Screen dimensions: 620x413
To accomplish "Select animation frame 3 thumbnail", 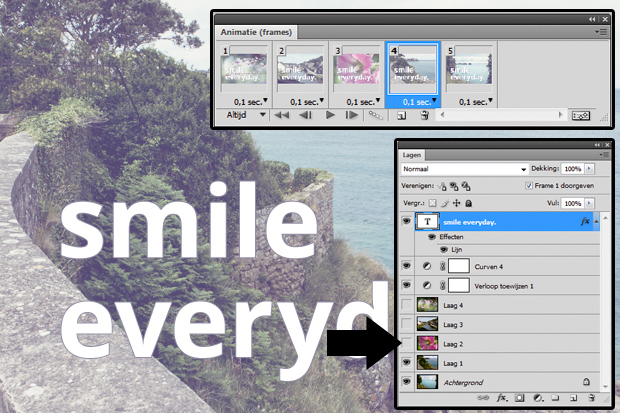I will click(357, 69).
